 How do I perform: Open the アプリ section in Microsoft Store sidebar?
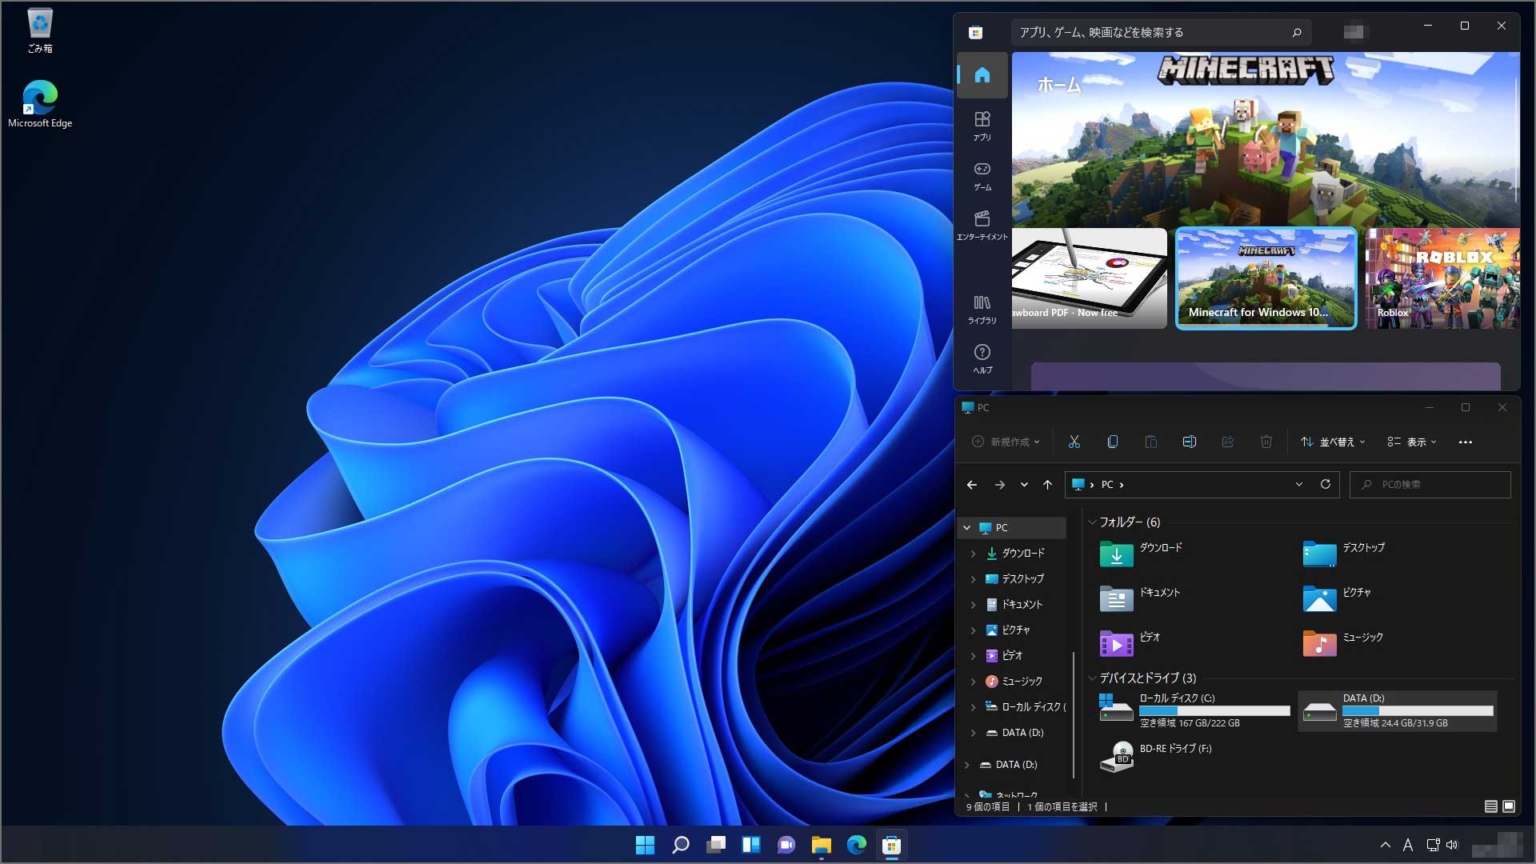click(x=981, y=127)
